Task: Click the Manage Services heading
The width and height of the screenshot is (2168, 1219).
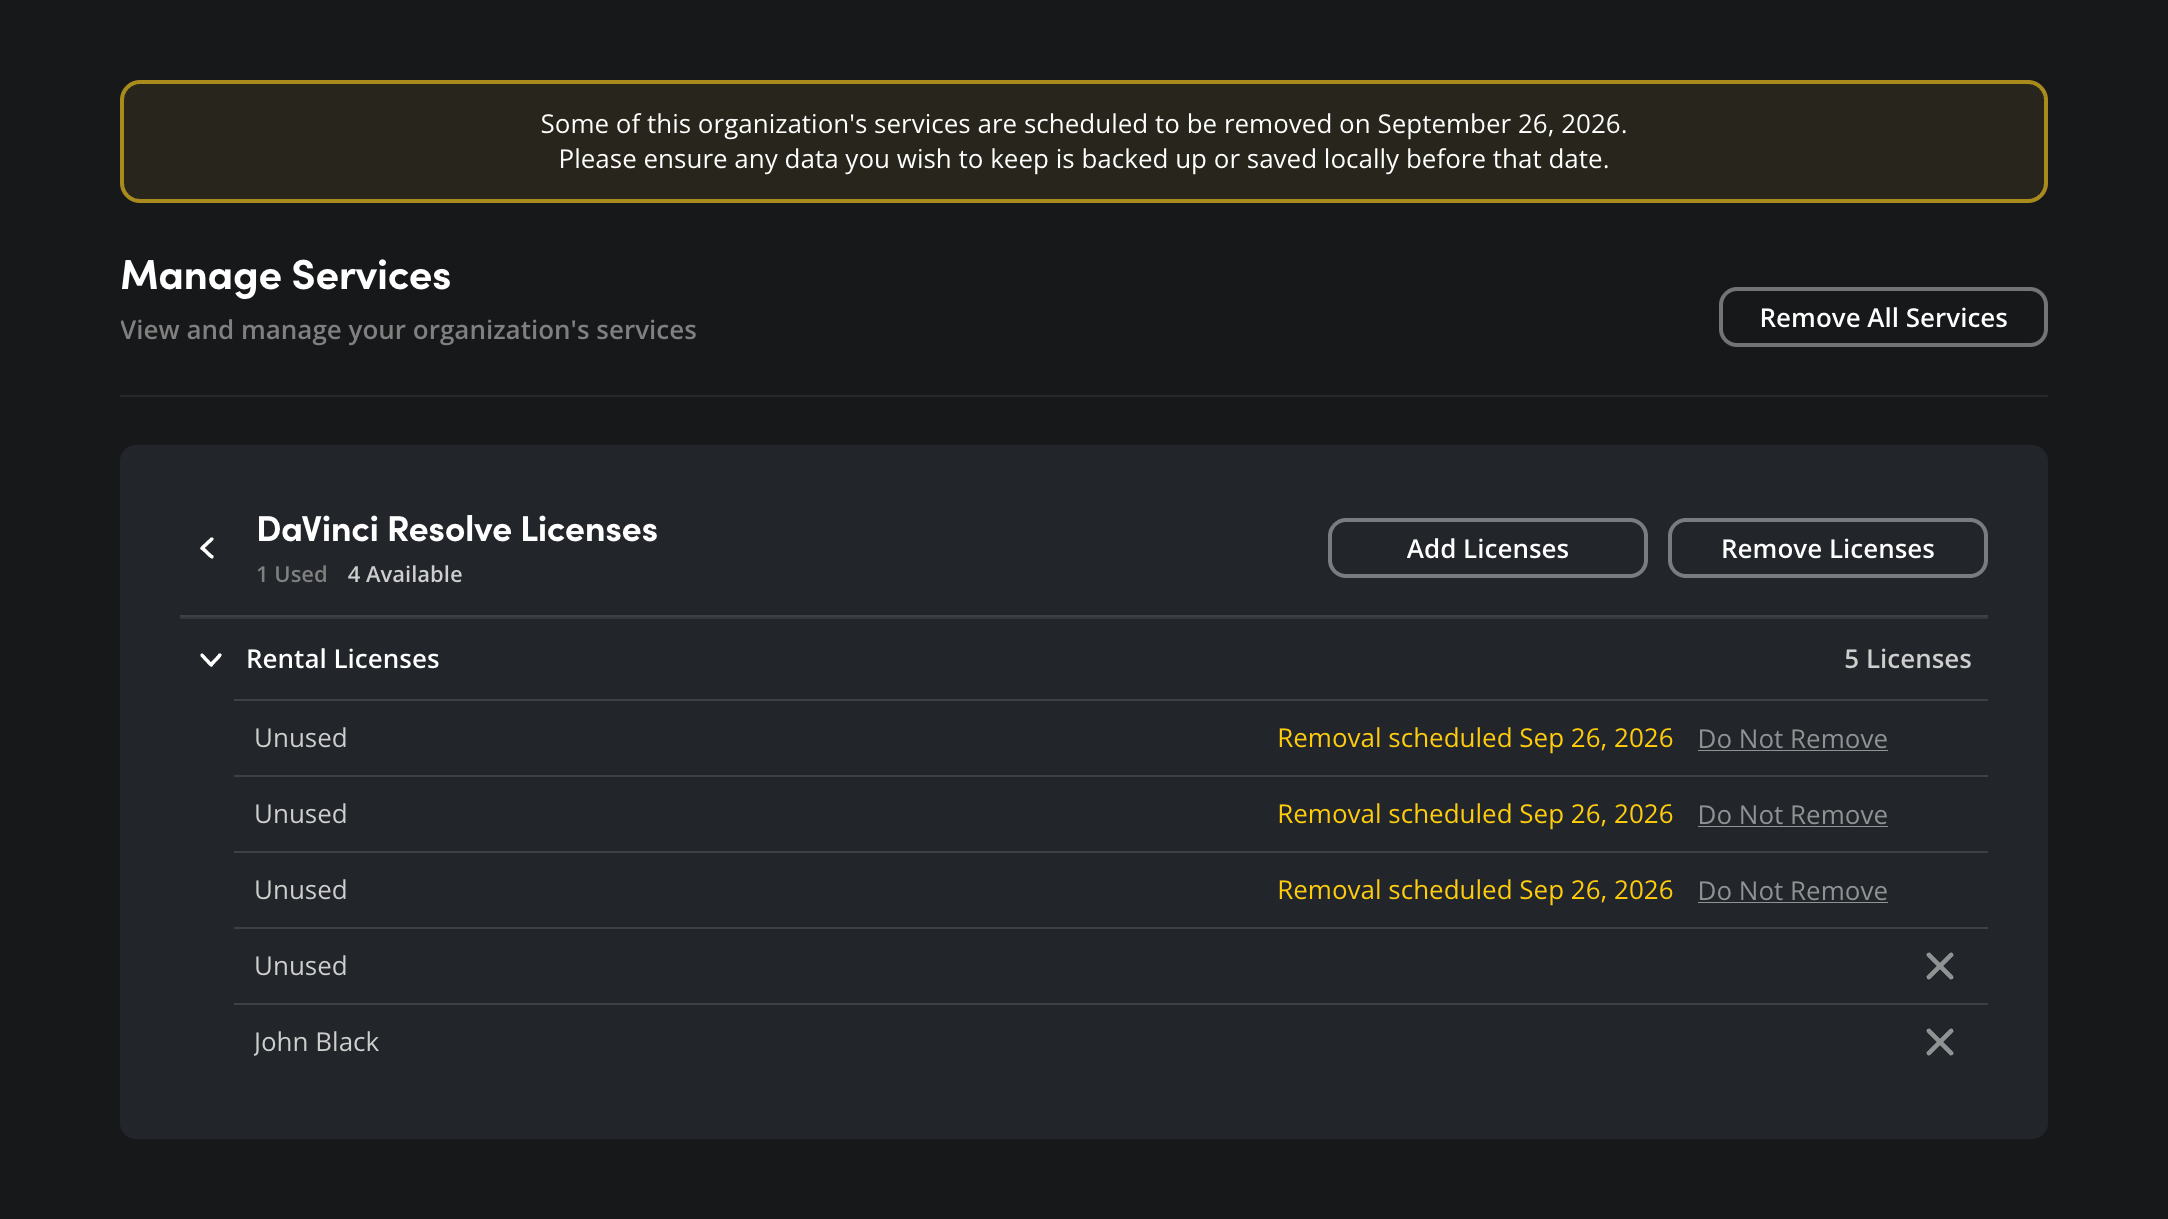Action: (286, 275)
